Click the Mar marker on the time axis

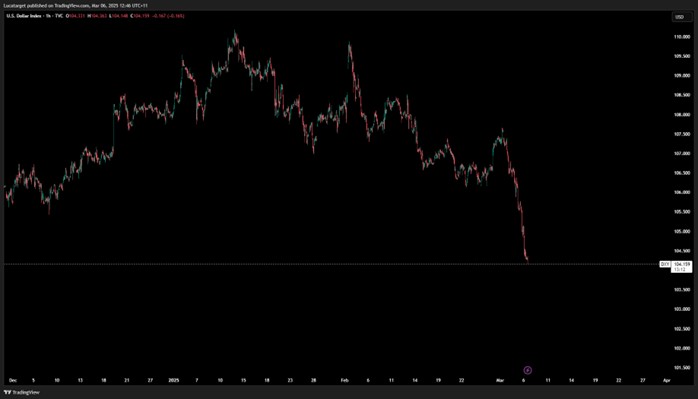pyautogui.click(x=499, y=381)
